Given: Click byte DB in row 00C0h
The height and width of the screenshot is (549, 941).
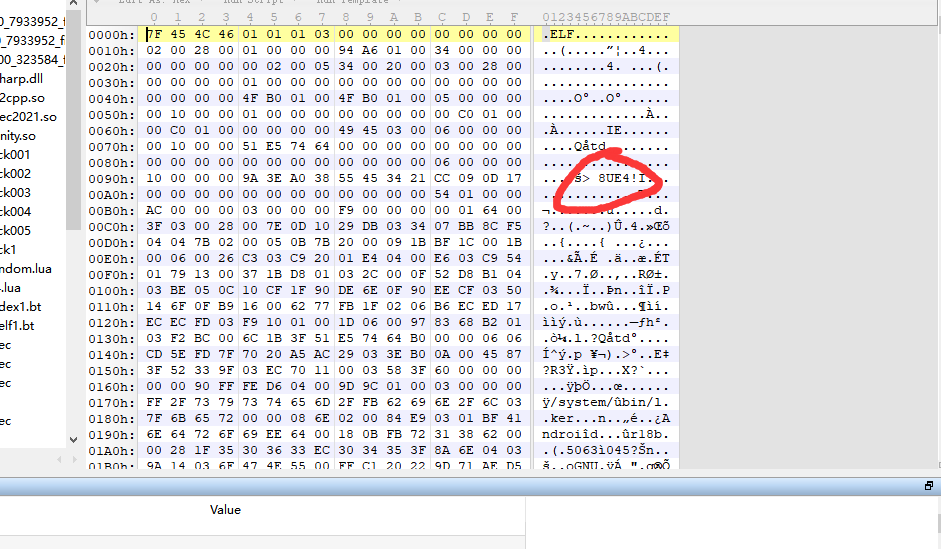Looking at the screenshot, I should tap(370, 226).
